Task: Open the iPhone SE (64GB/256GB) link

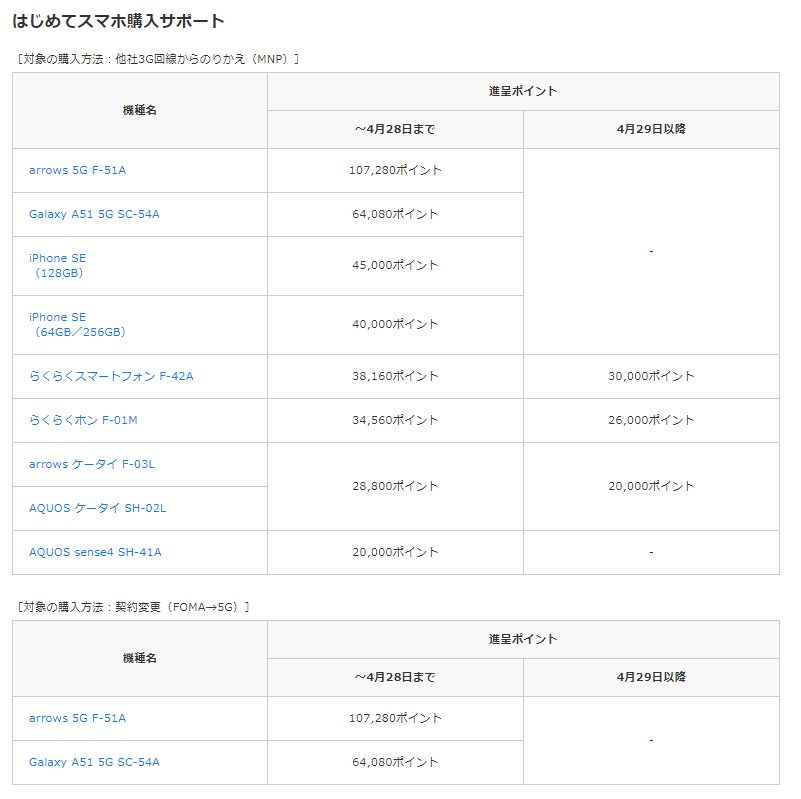Action: [x=77, y=324]
